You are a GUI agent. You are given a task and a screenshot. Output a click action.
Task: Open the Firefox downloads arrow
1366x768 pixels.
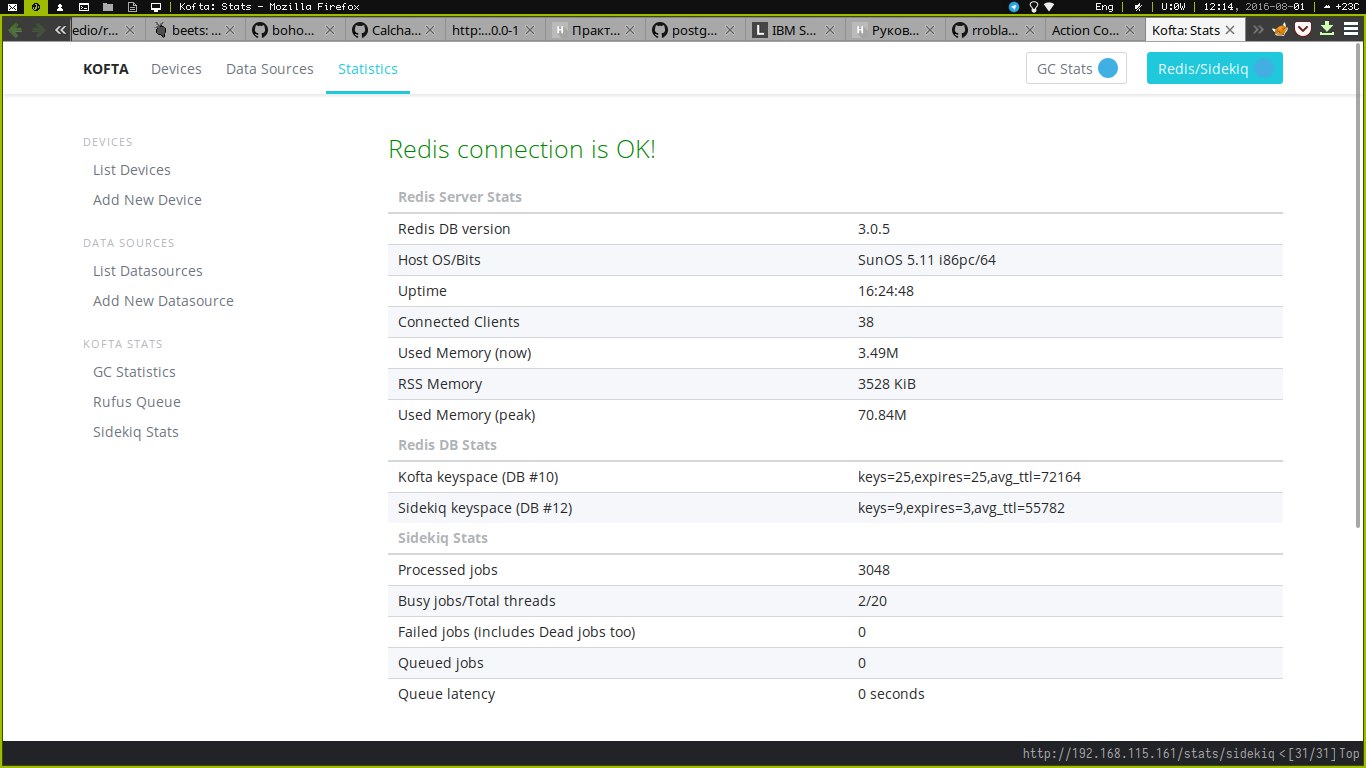click(x=1327, y=30)
